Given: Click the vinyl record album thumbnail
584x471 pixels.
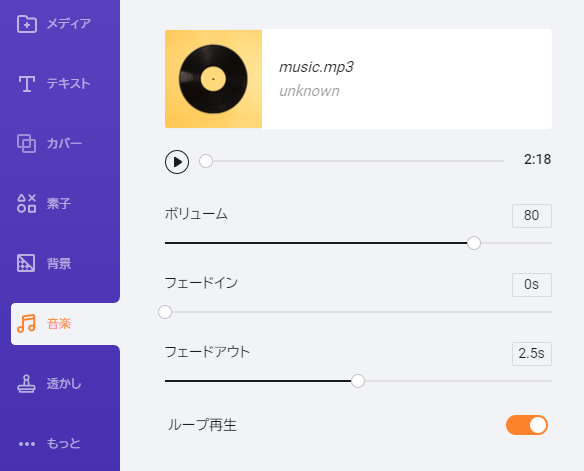Looking at the screenshot, I should [x=213, y=79].
